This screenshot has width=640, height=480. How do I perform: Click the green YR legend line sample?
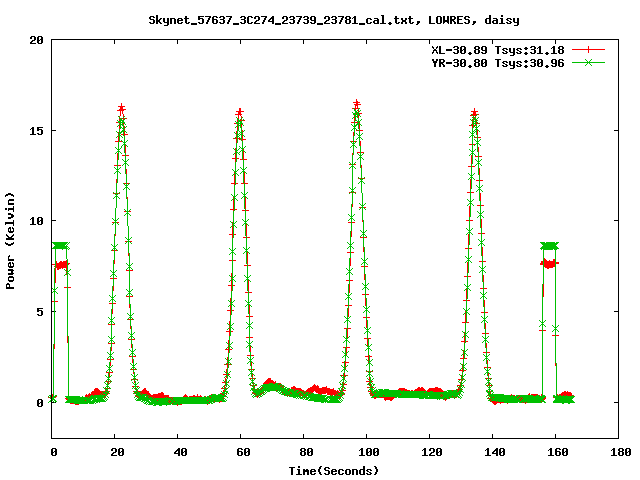pos(588,63)
